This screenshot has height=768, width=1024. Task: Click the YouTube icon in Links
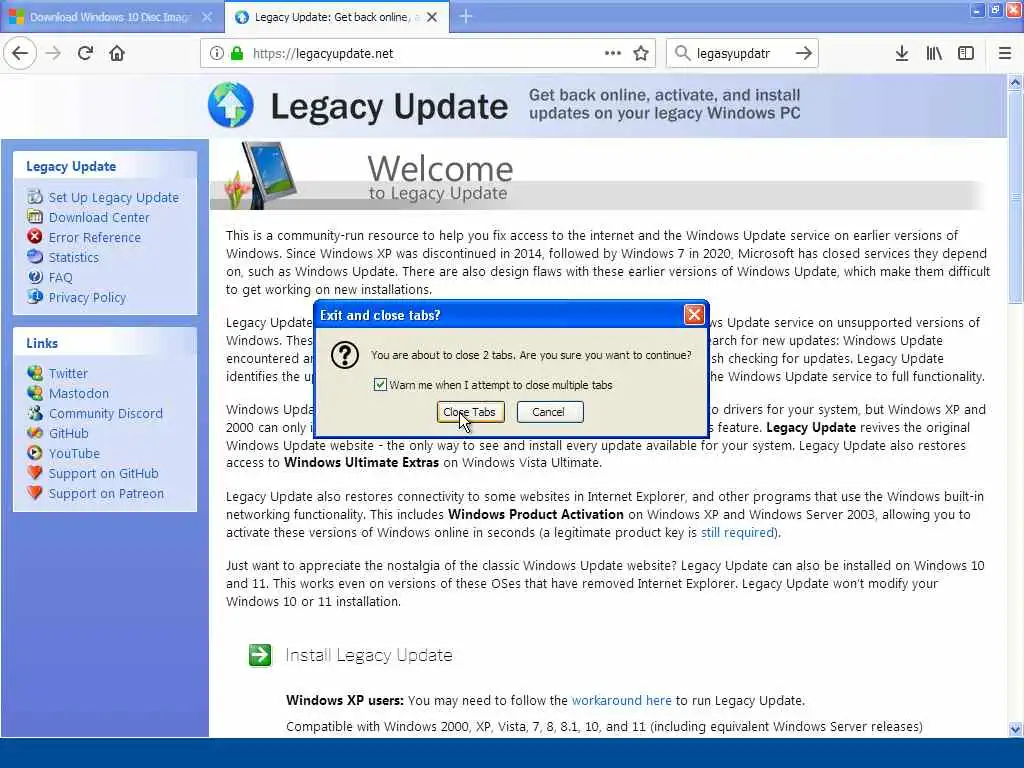35,453
